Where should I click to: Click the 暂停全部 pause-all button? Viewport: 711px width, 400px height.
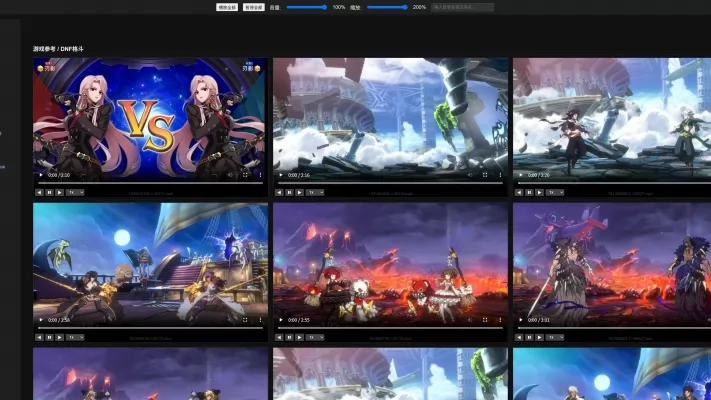click(253, 7)
